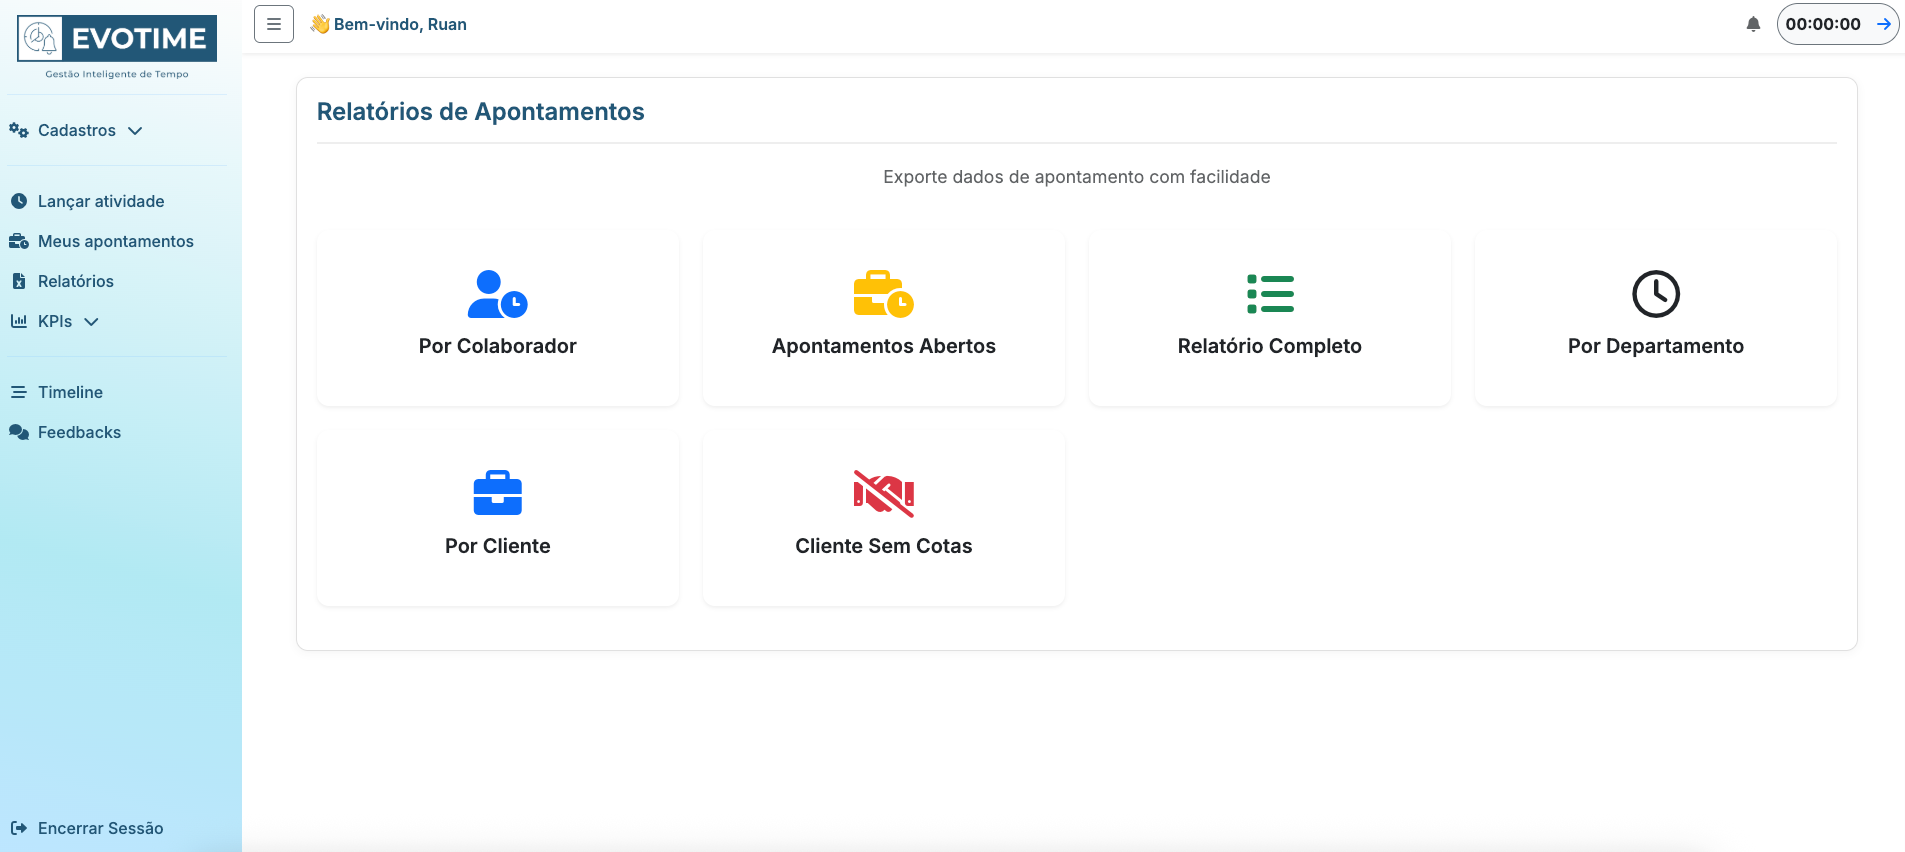Click the clock icon next to Lançar atividade

click(18, 201)
